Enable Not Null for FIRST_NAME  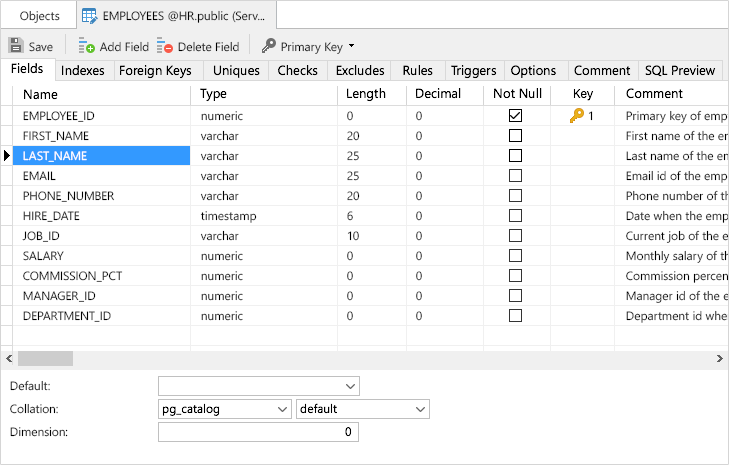point(515,135)
